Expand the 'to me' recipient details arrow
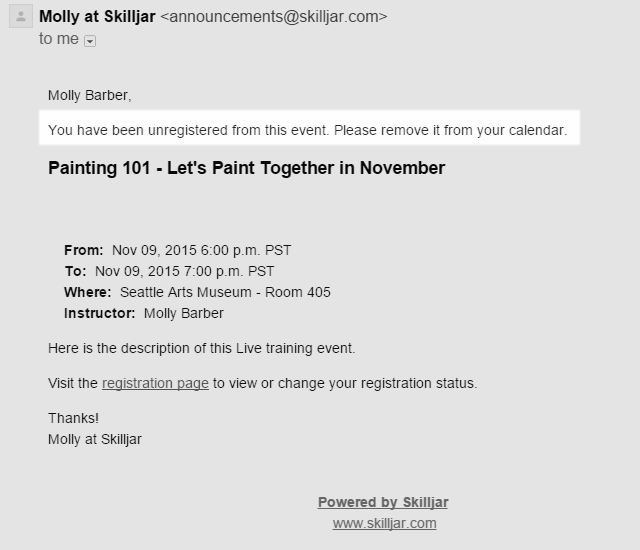 point(90,41)
